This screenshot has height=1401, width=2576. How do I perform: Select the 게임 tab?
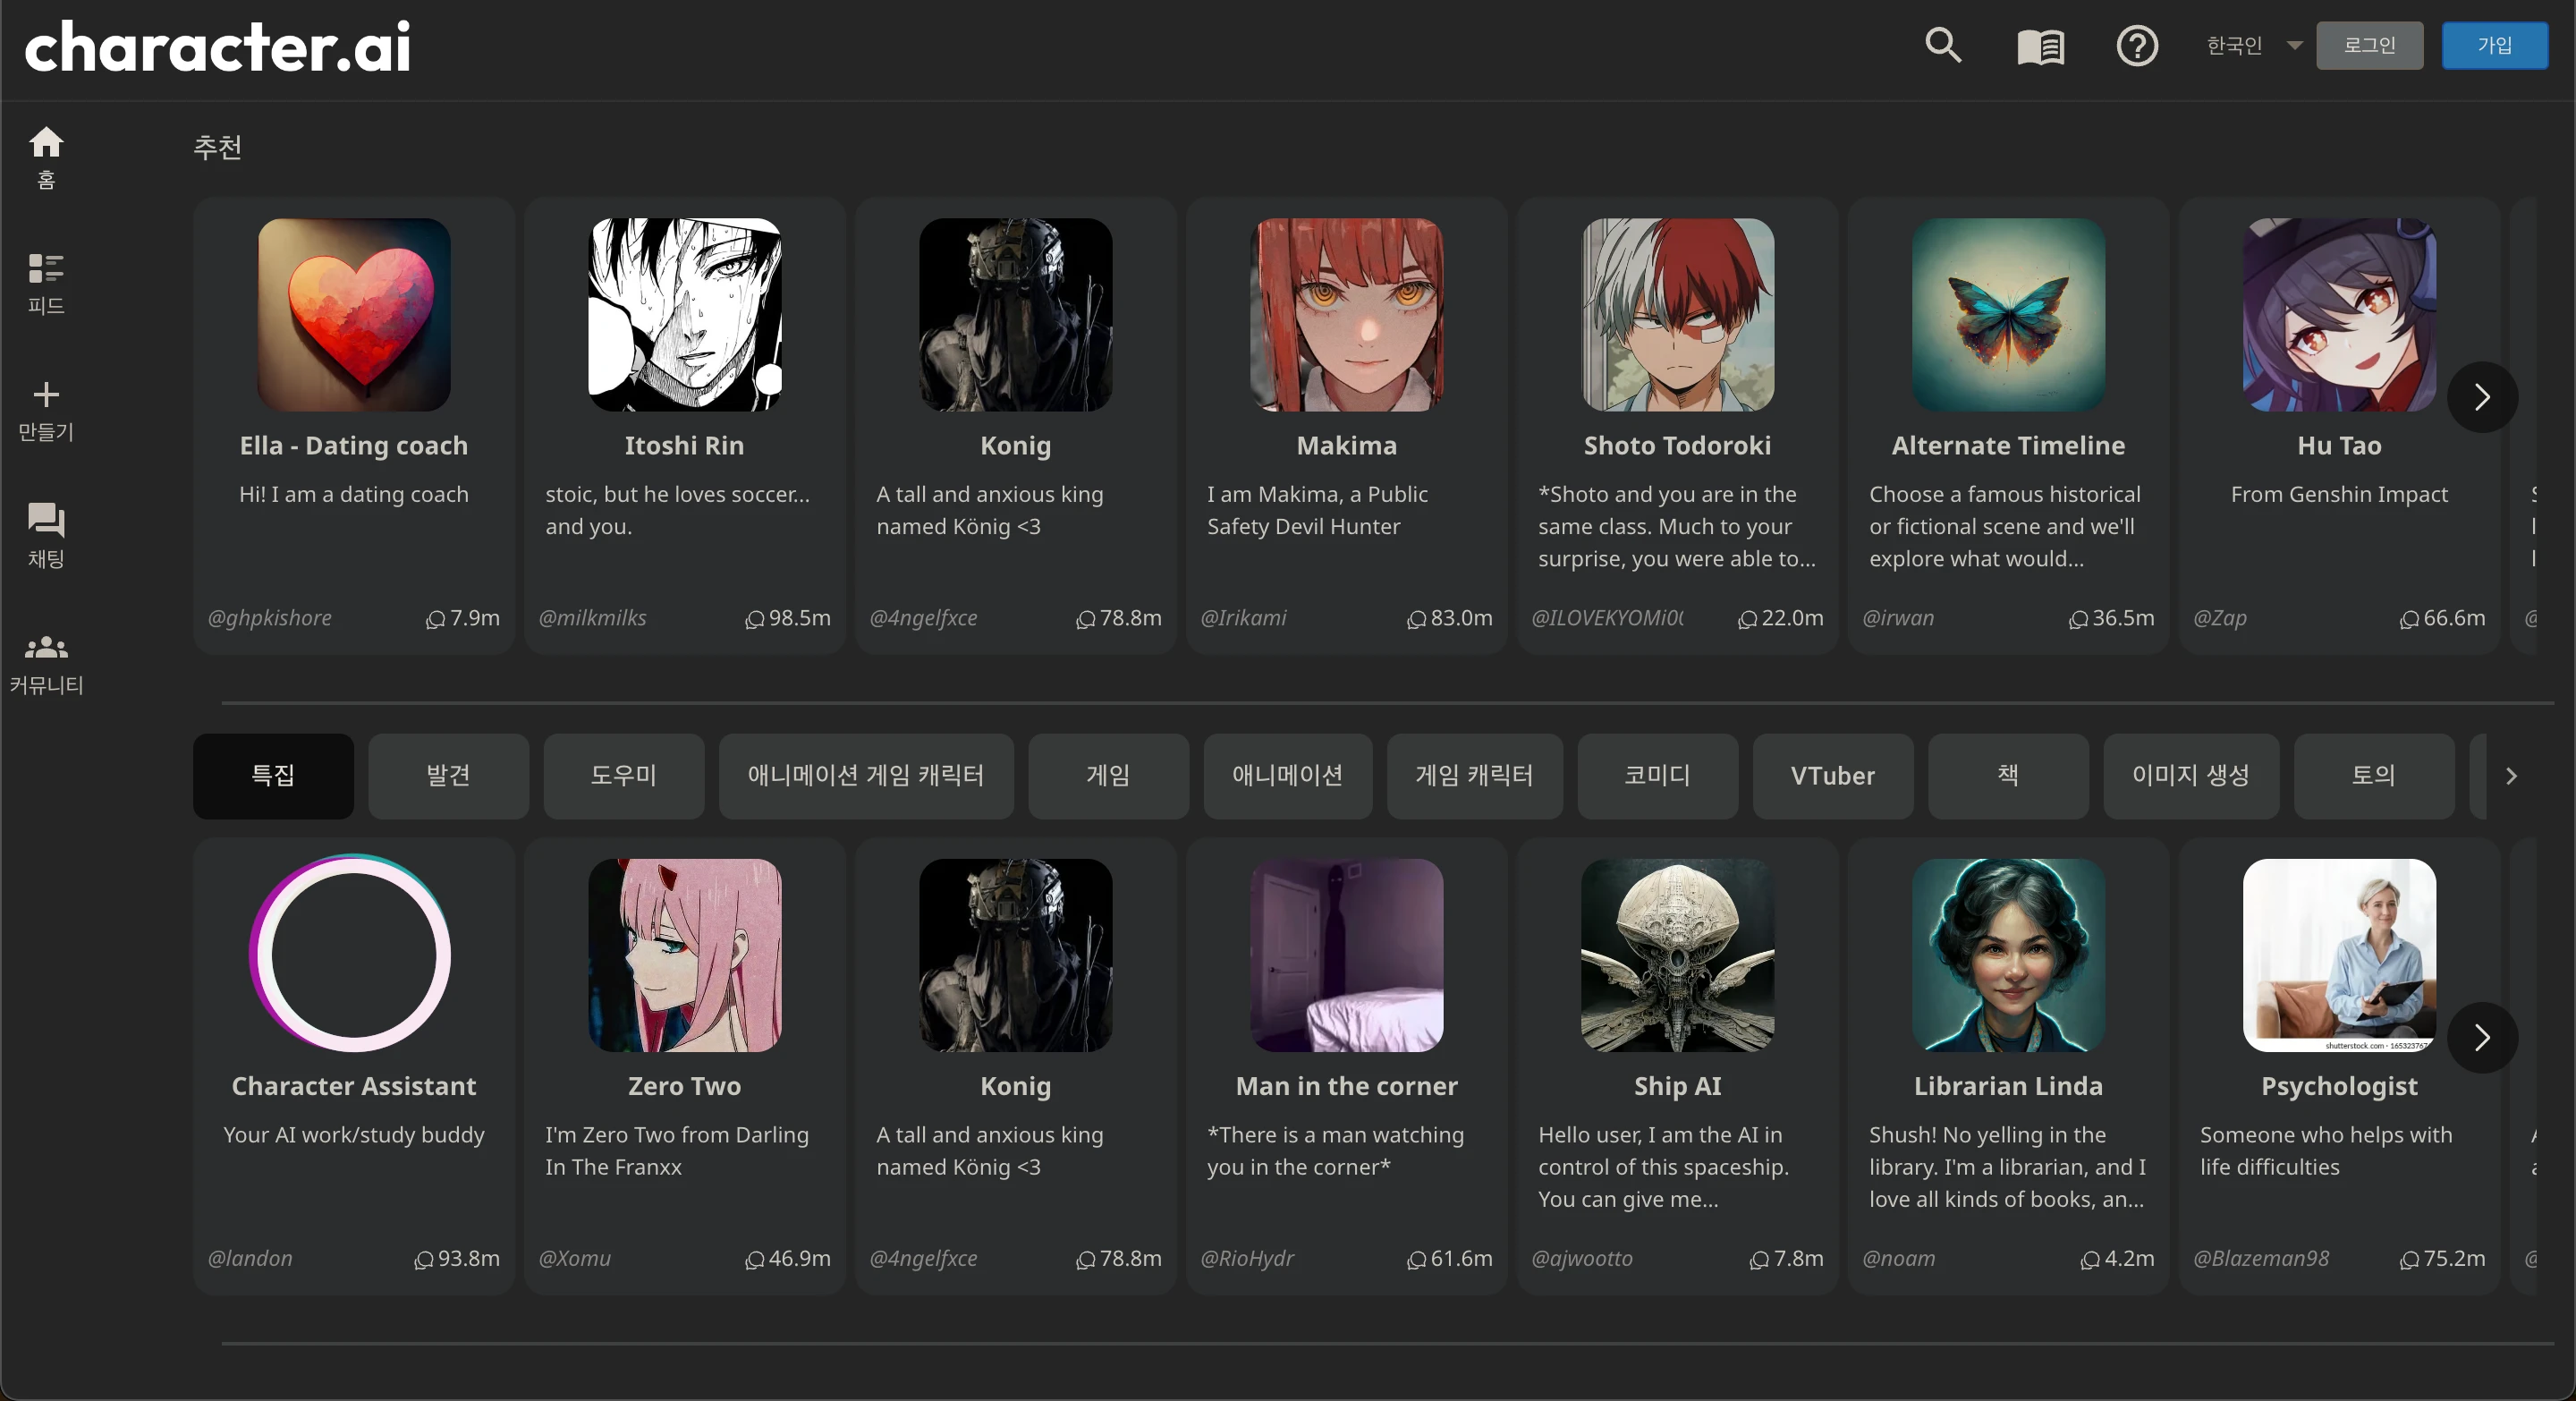point(1108,776)
